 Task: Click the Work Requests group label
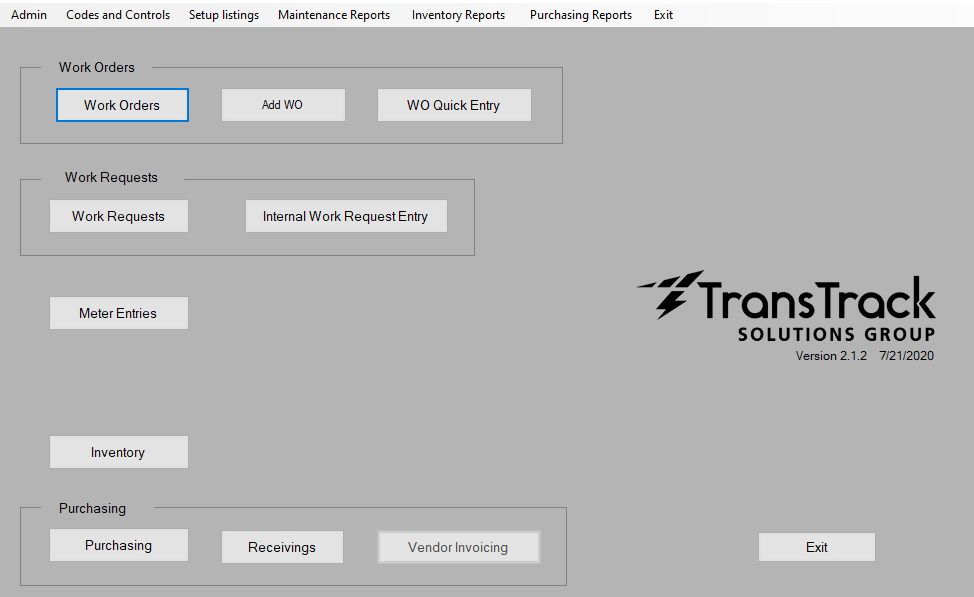click(111, 178)
